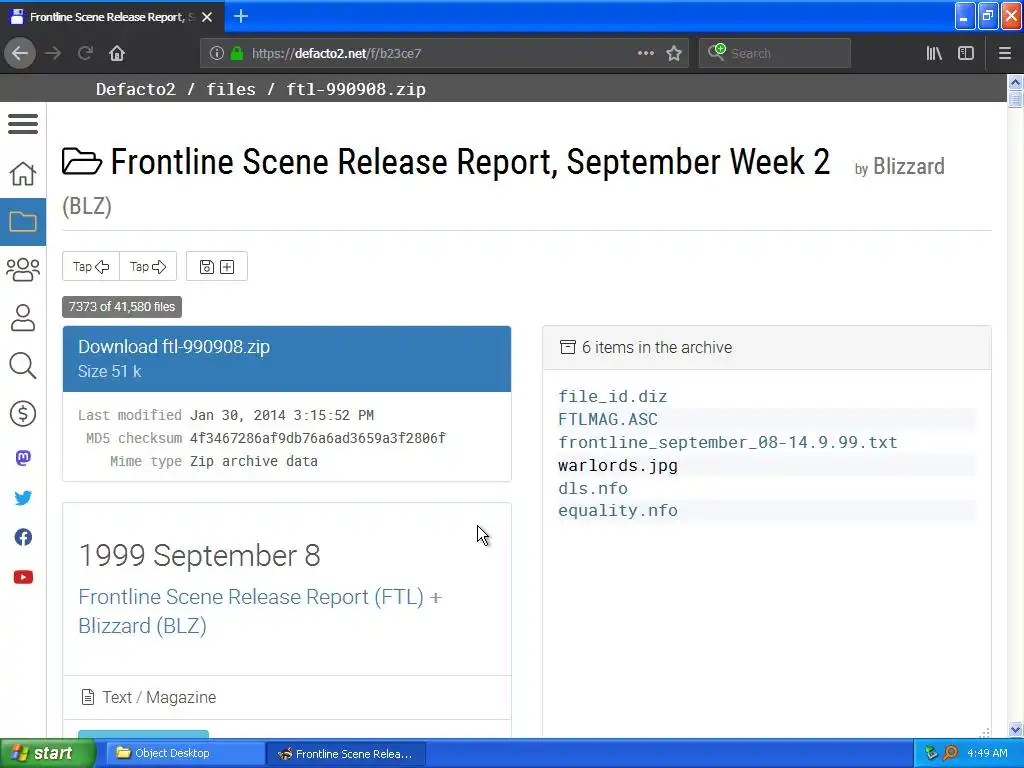Open page actions three-dots menu

(645, 53)
